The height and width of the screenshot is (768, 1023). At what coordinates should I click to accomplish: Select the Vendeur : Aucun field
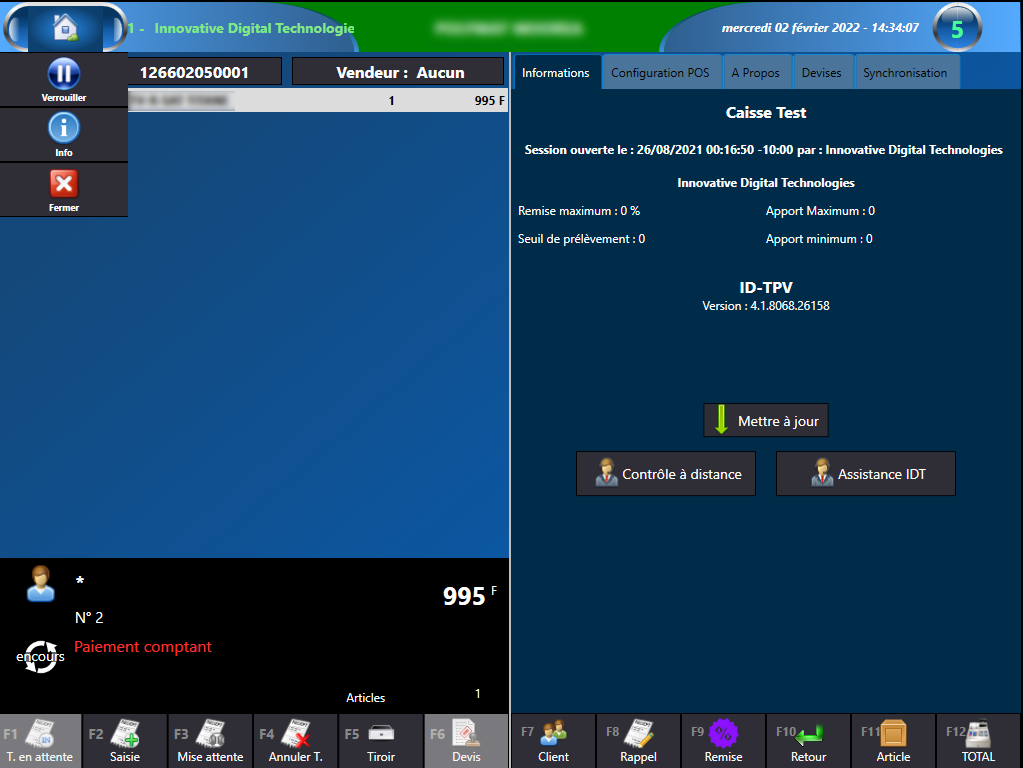click(x=398, y=72)
